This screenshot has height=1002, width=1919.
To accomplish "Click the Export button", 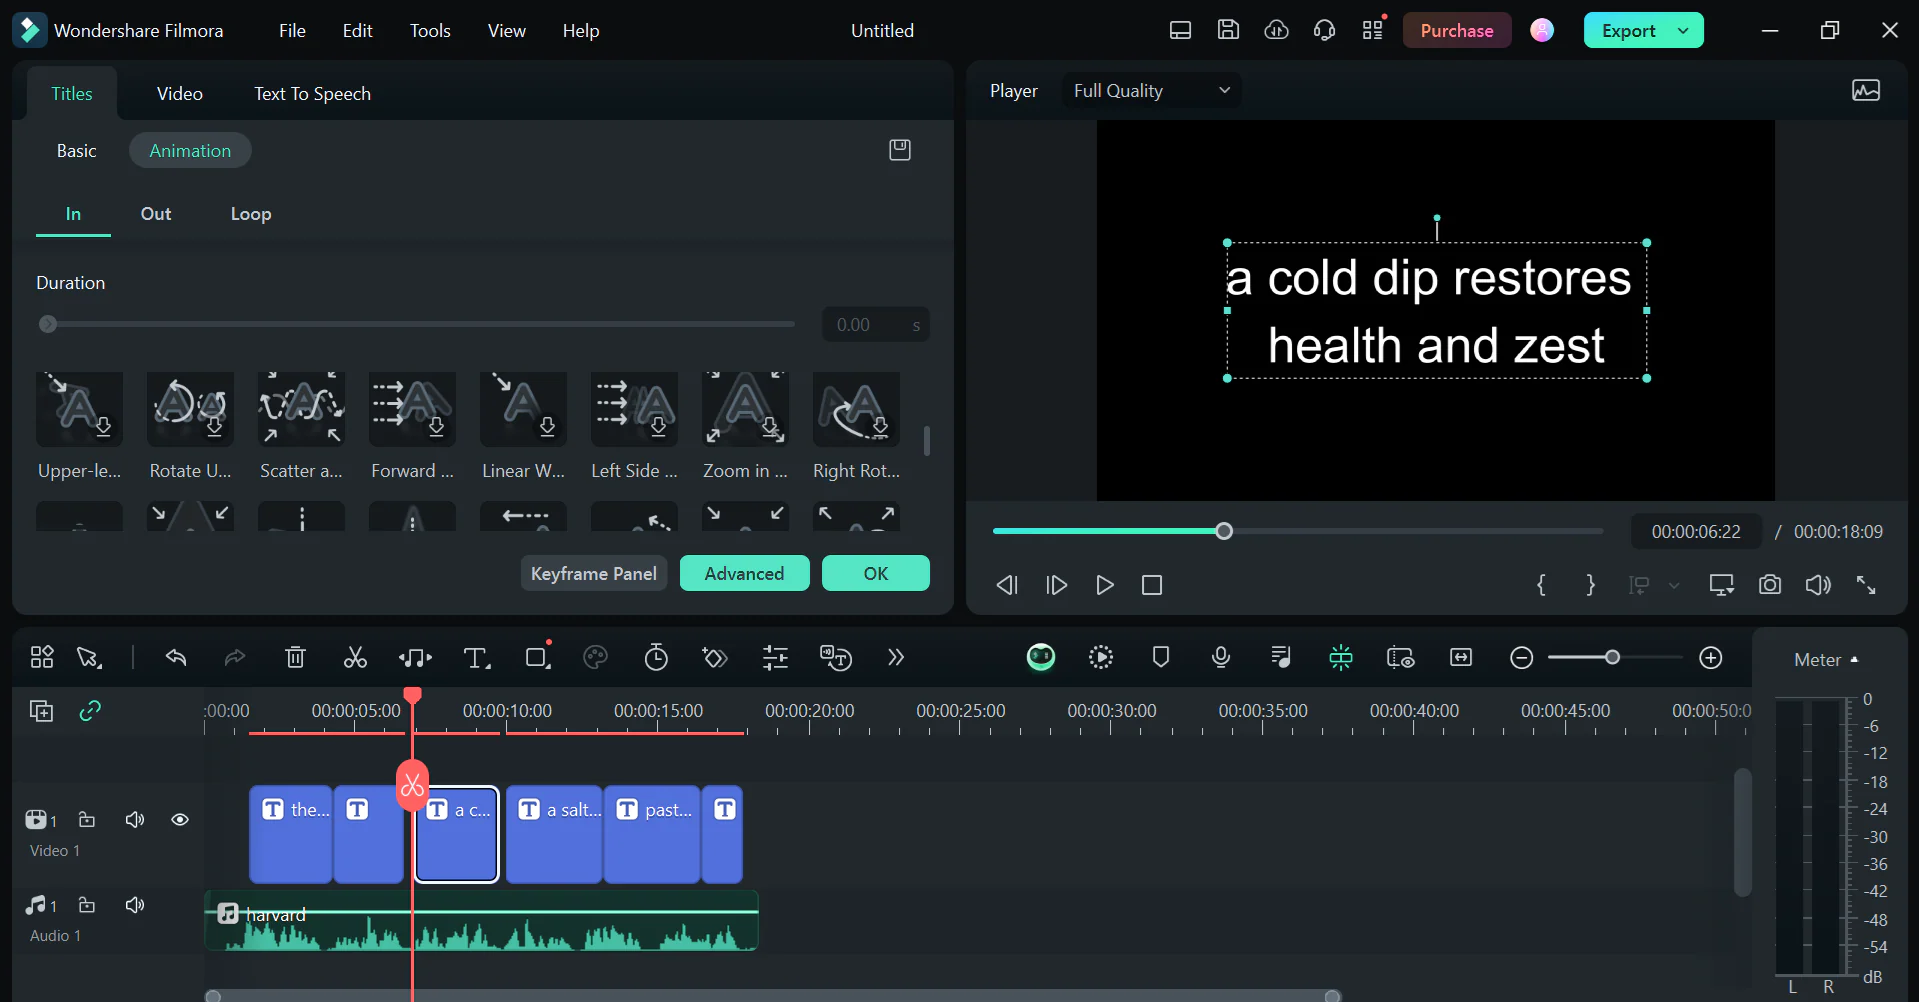I will point(1628,31).
